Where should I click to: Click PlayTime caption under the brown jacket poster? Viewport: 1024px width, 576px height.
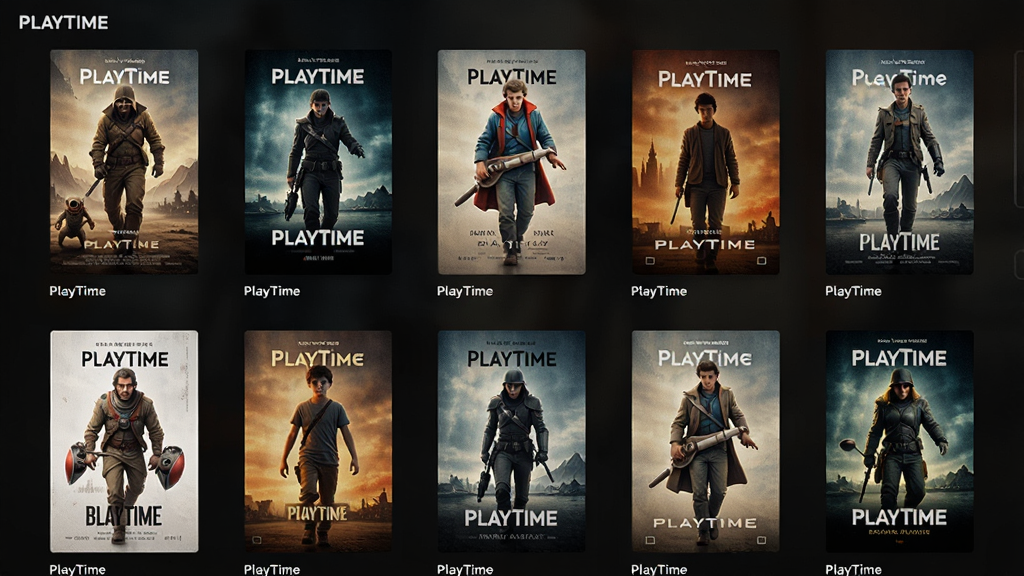659,291
